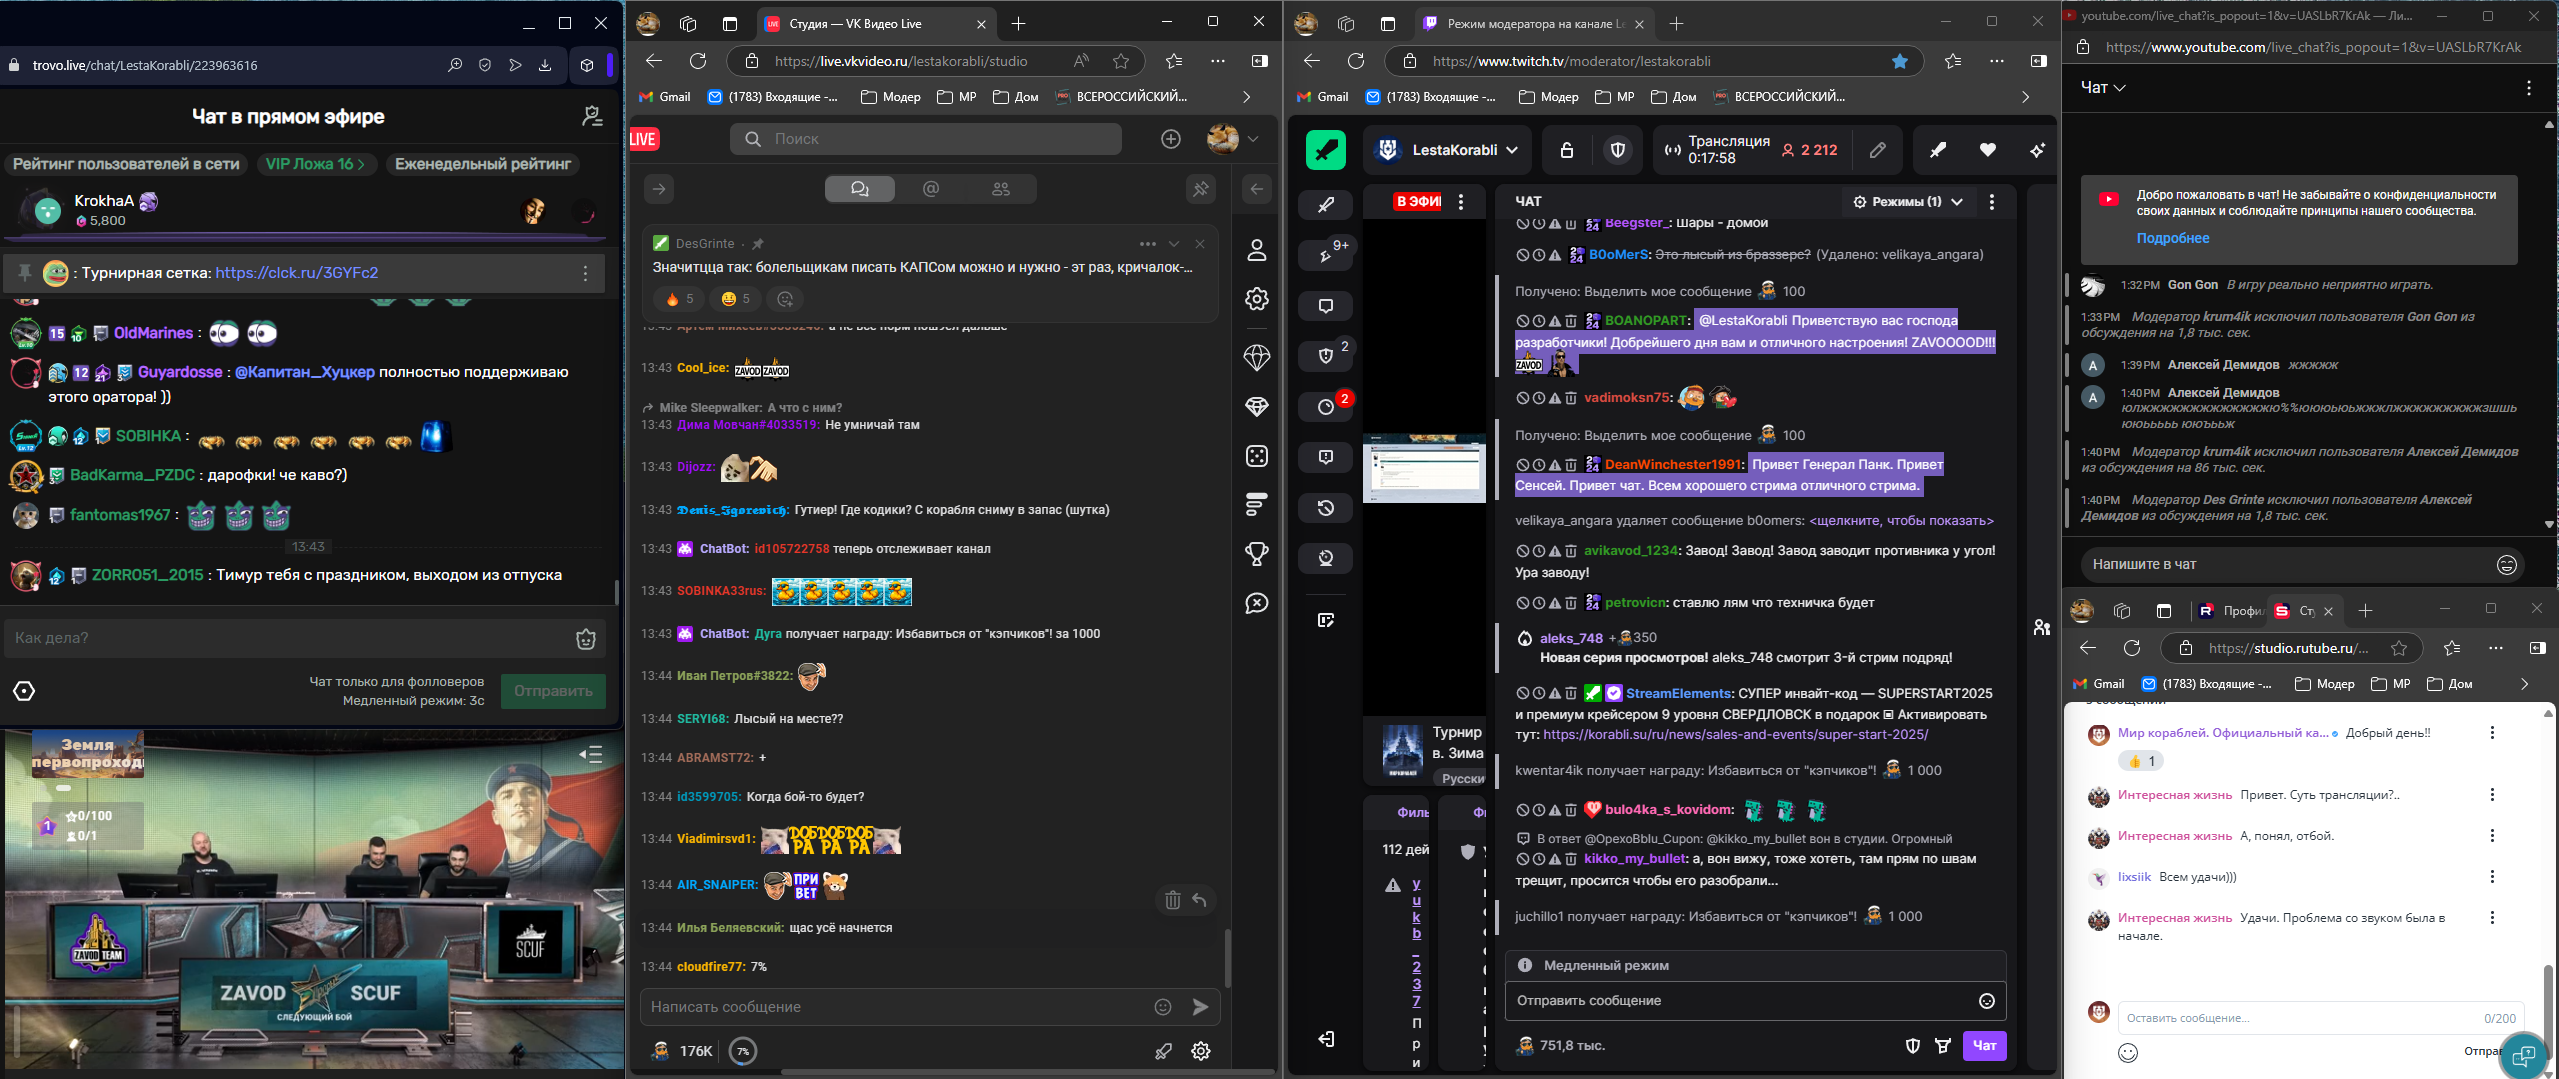Screen dimensions: 2559x1079
Task: Open the community people icon right of Twitch chat
Action: tap(2041, 627)
